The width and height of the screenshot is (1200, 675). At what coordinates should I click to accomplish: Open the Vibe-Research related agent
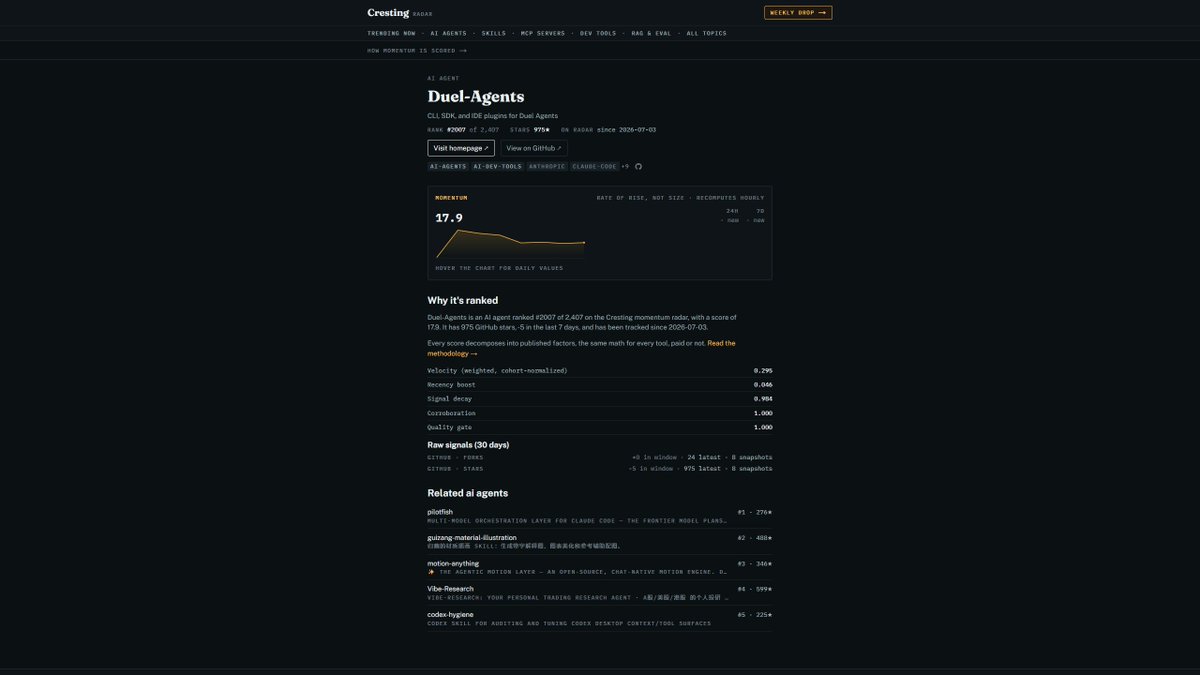[600, 593]
